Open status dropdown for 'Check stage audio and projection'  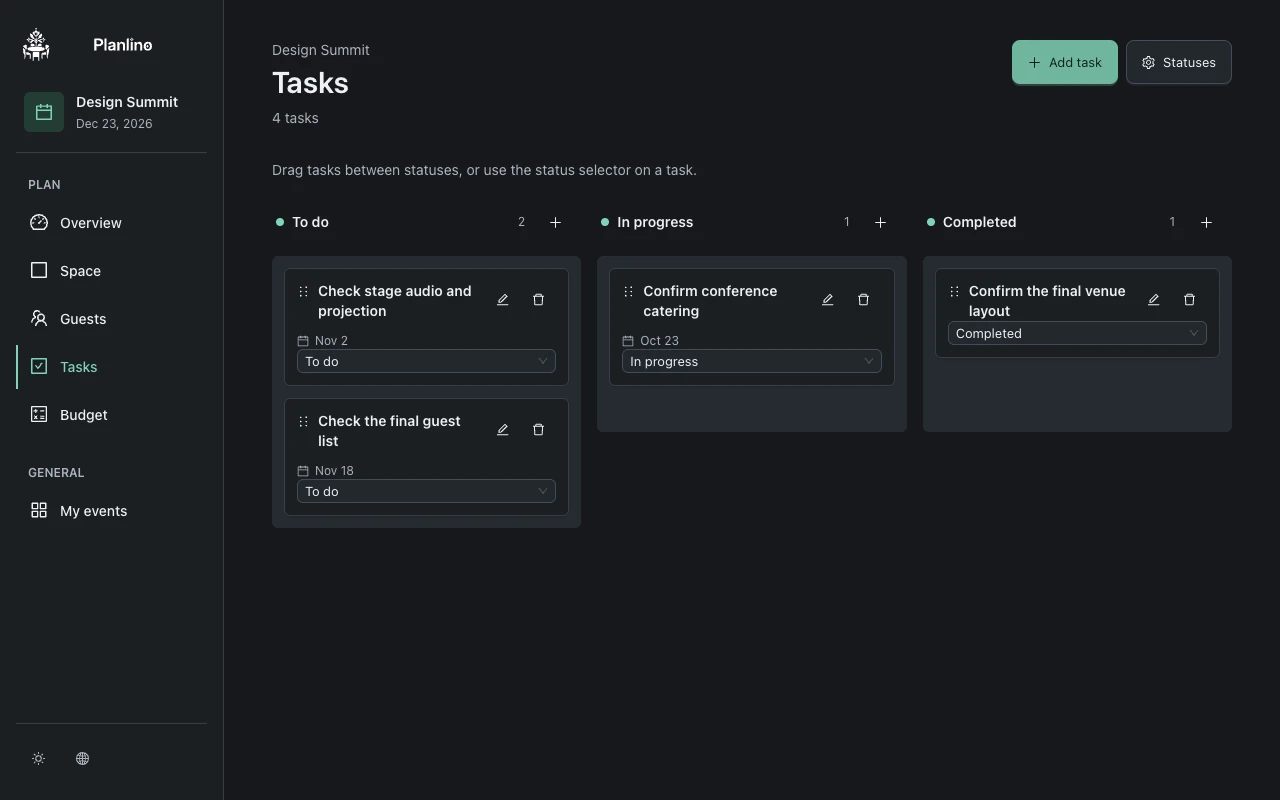(x=426, y=361)
